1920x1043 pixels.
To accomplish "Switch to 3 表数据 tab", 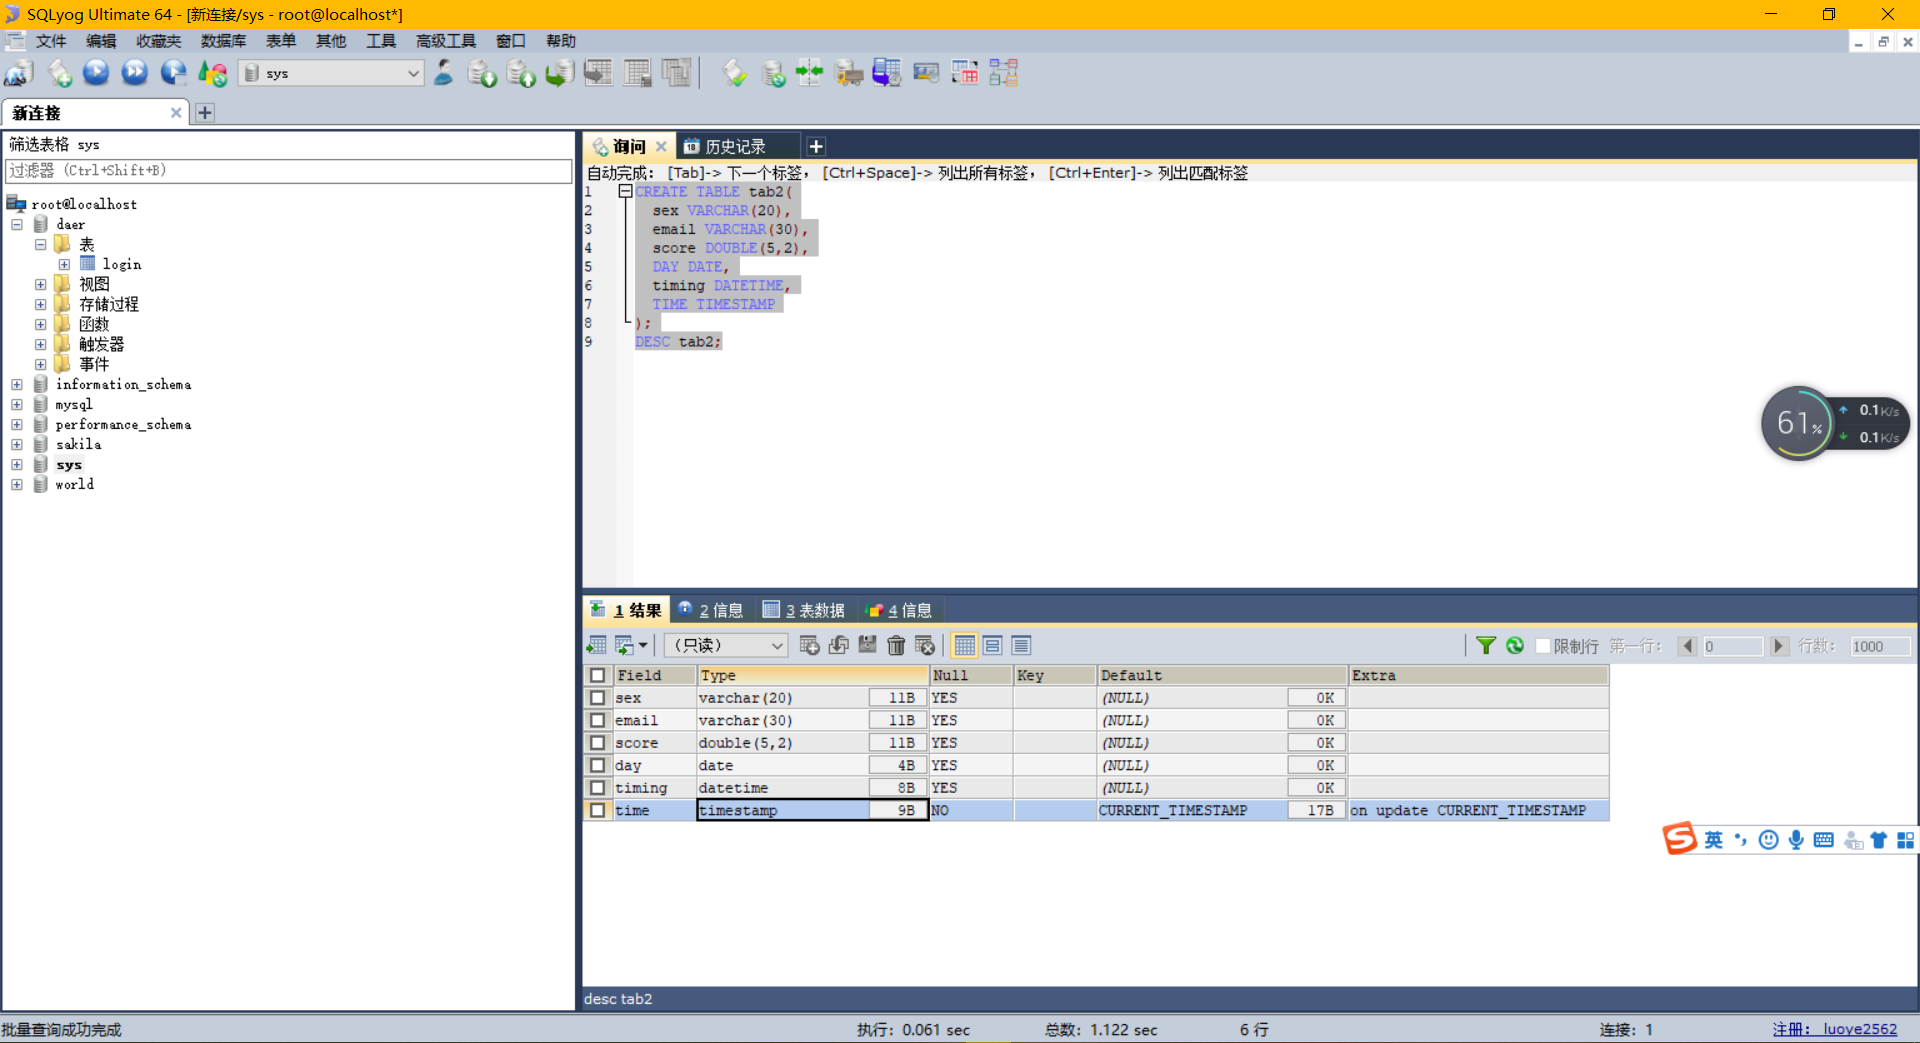I will click(x=804, y=610).
